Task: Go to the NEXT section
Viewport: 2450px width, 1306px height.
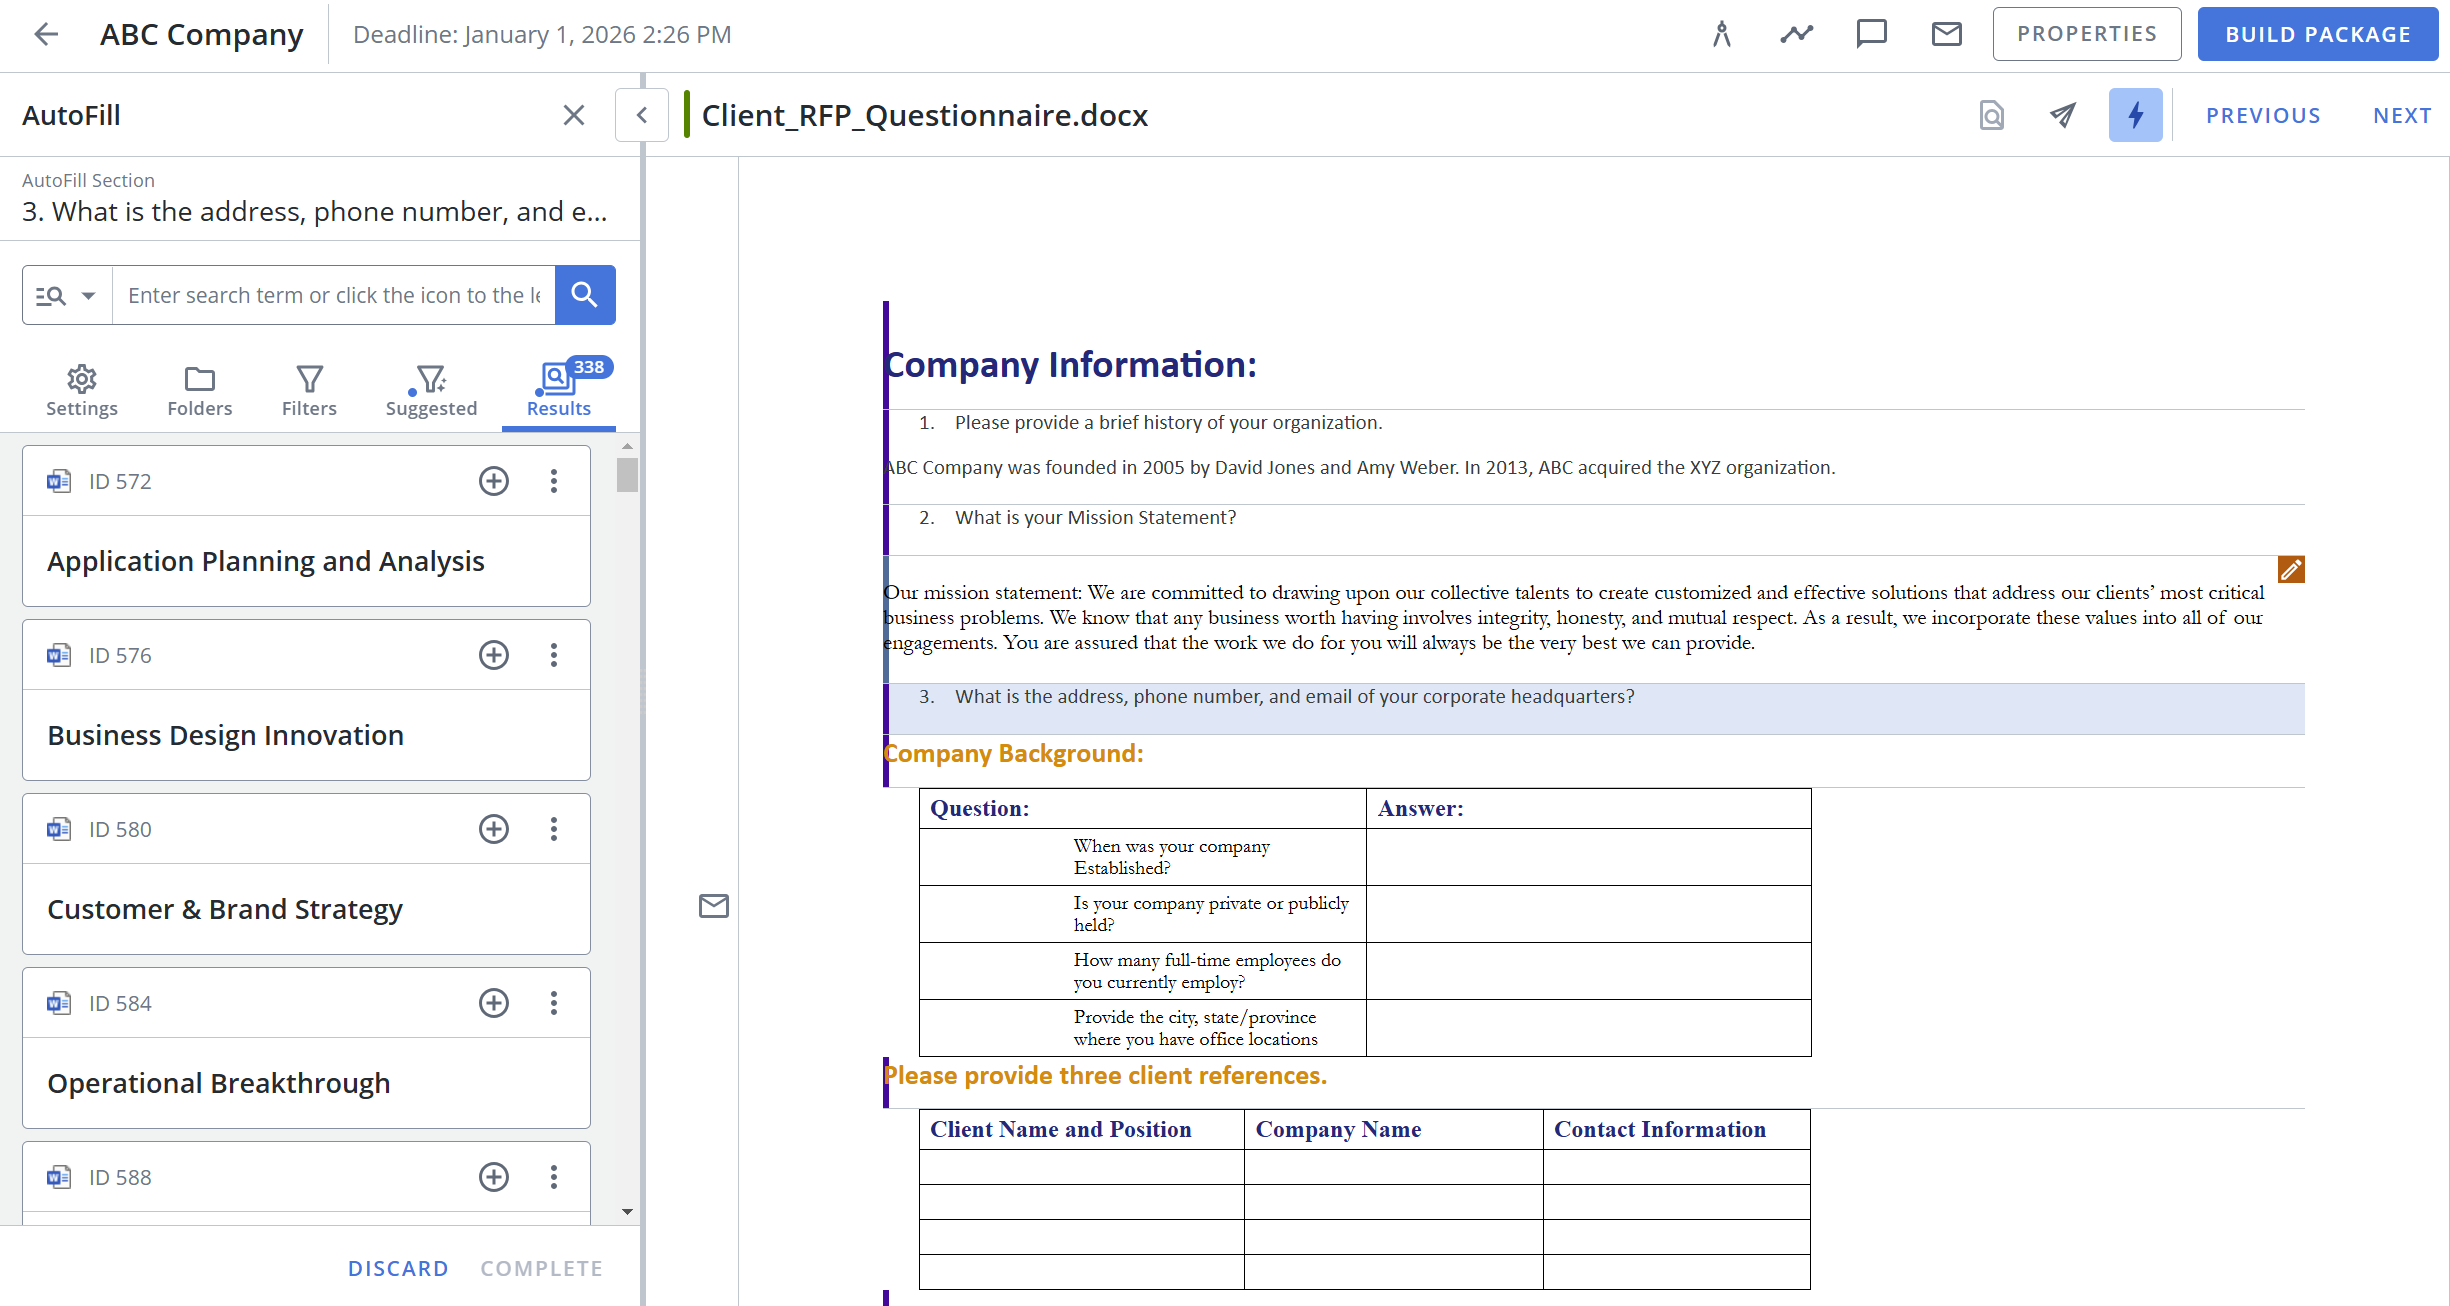Action: coord(2402,115)
